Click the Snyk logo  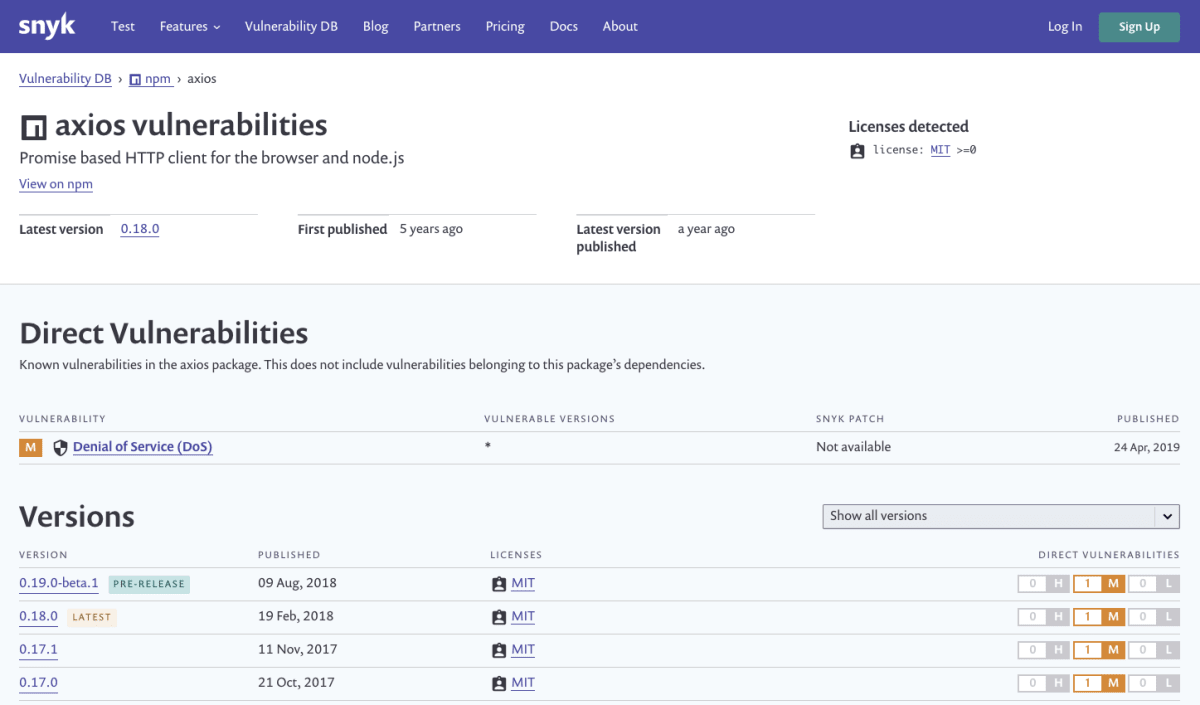click(x=47, y=26)
